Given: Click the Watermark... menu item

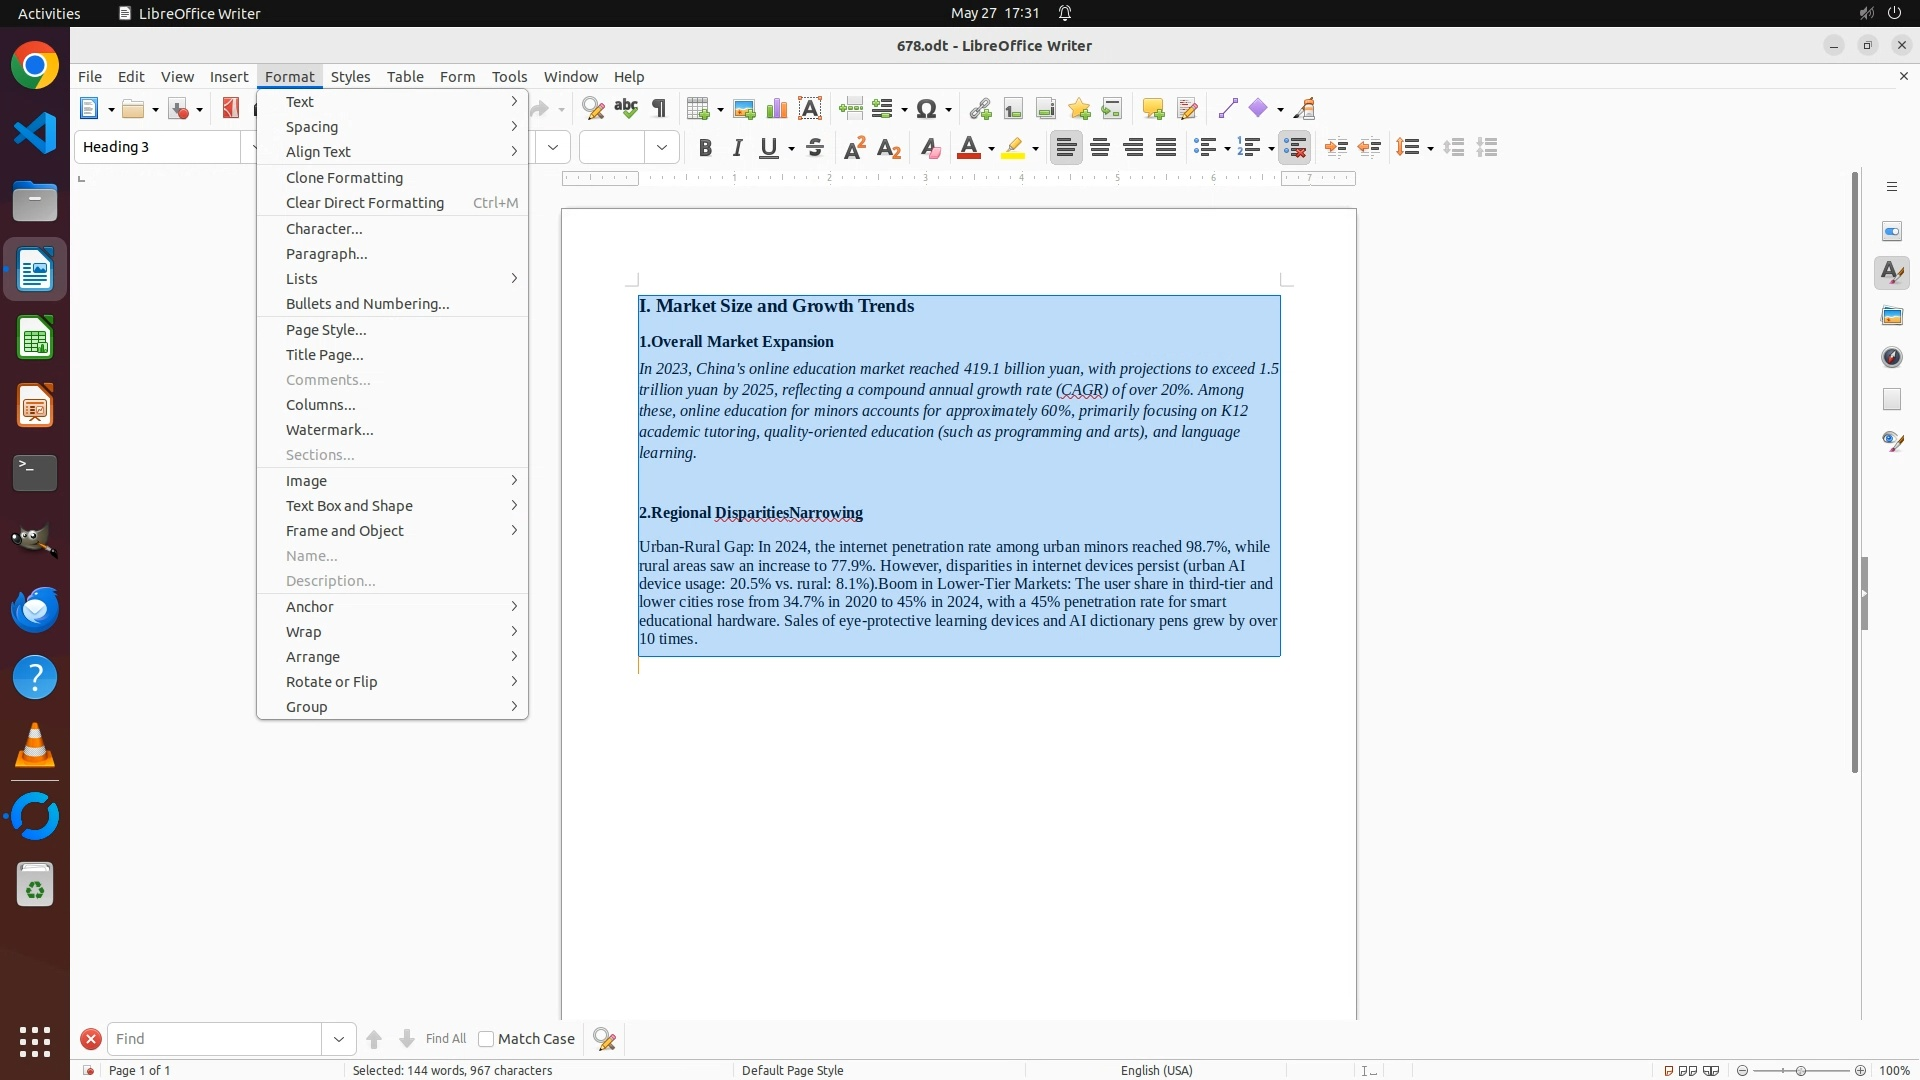Looking at the screenshot, I should [330, 430].
